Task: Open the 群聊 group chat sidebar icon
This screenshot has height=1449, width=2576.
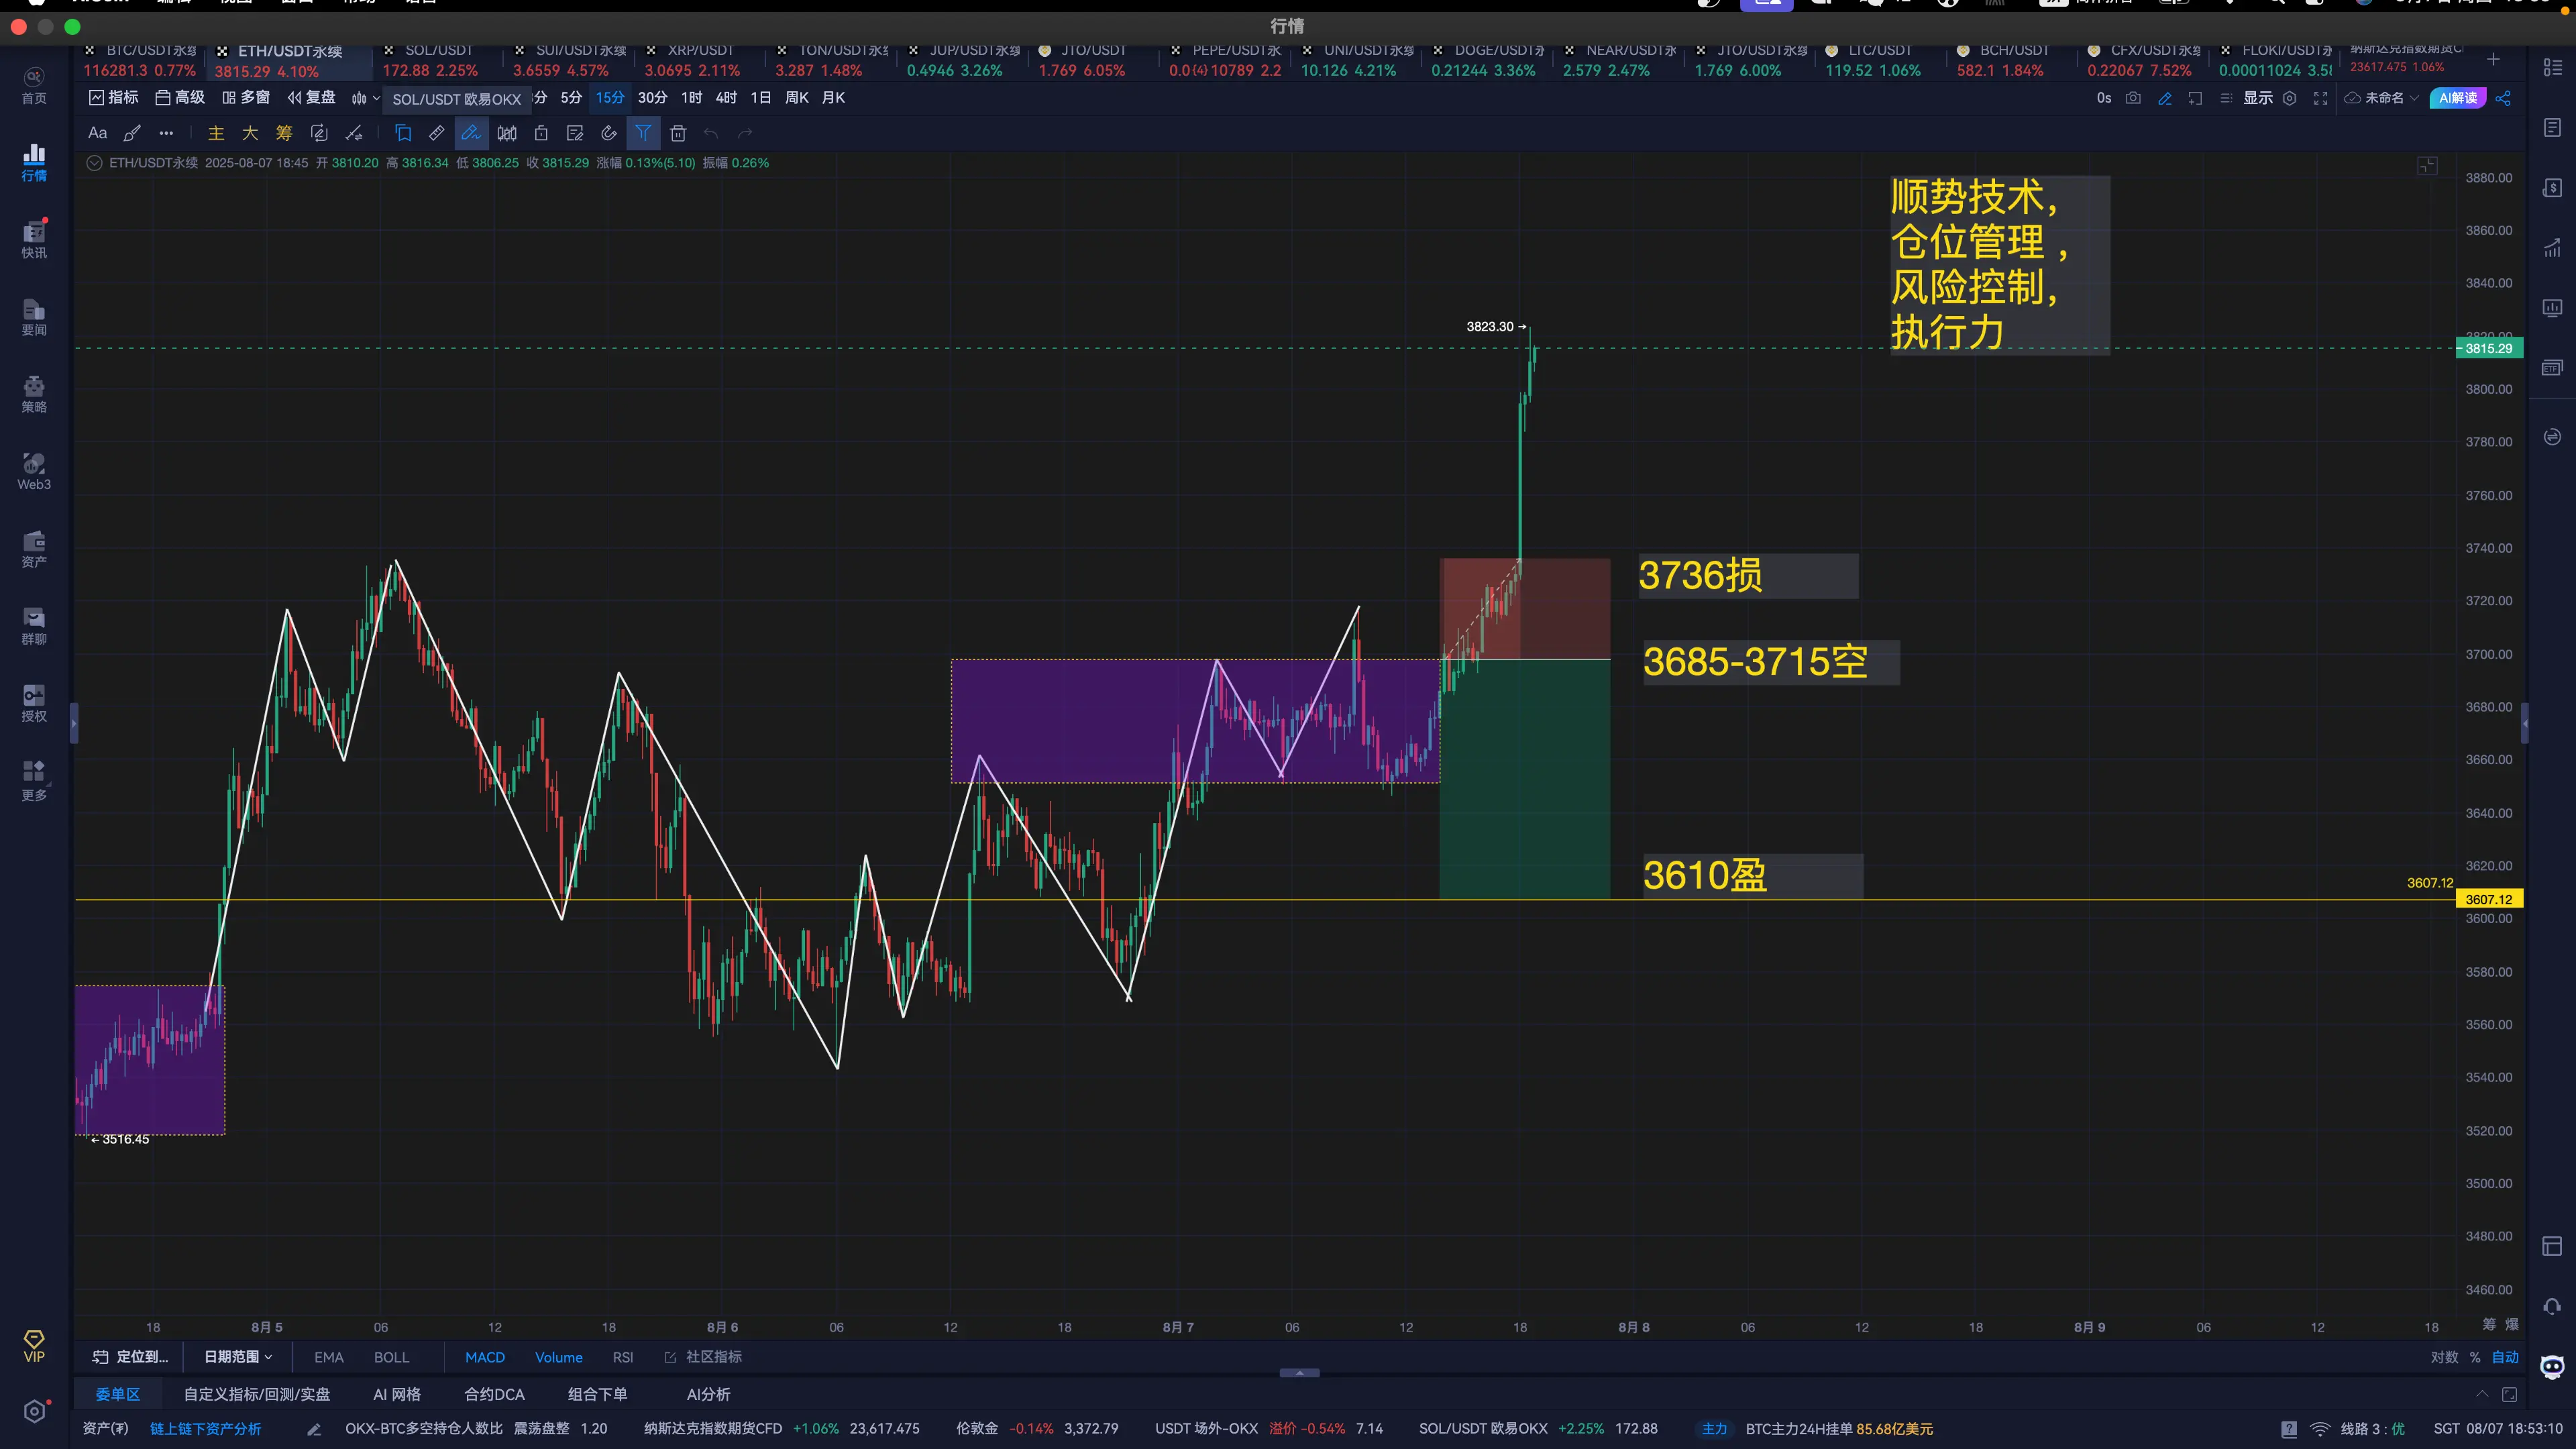Action: (34, 625)
